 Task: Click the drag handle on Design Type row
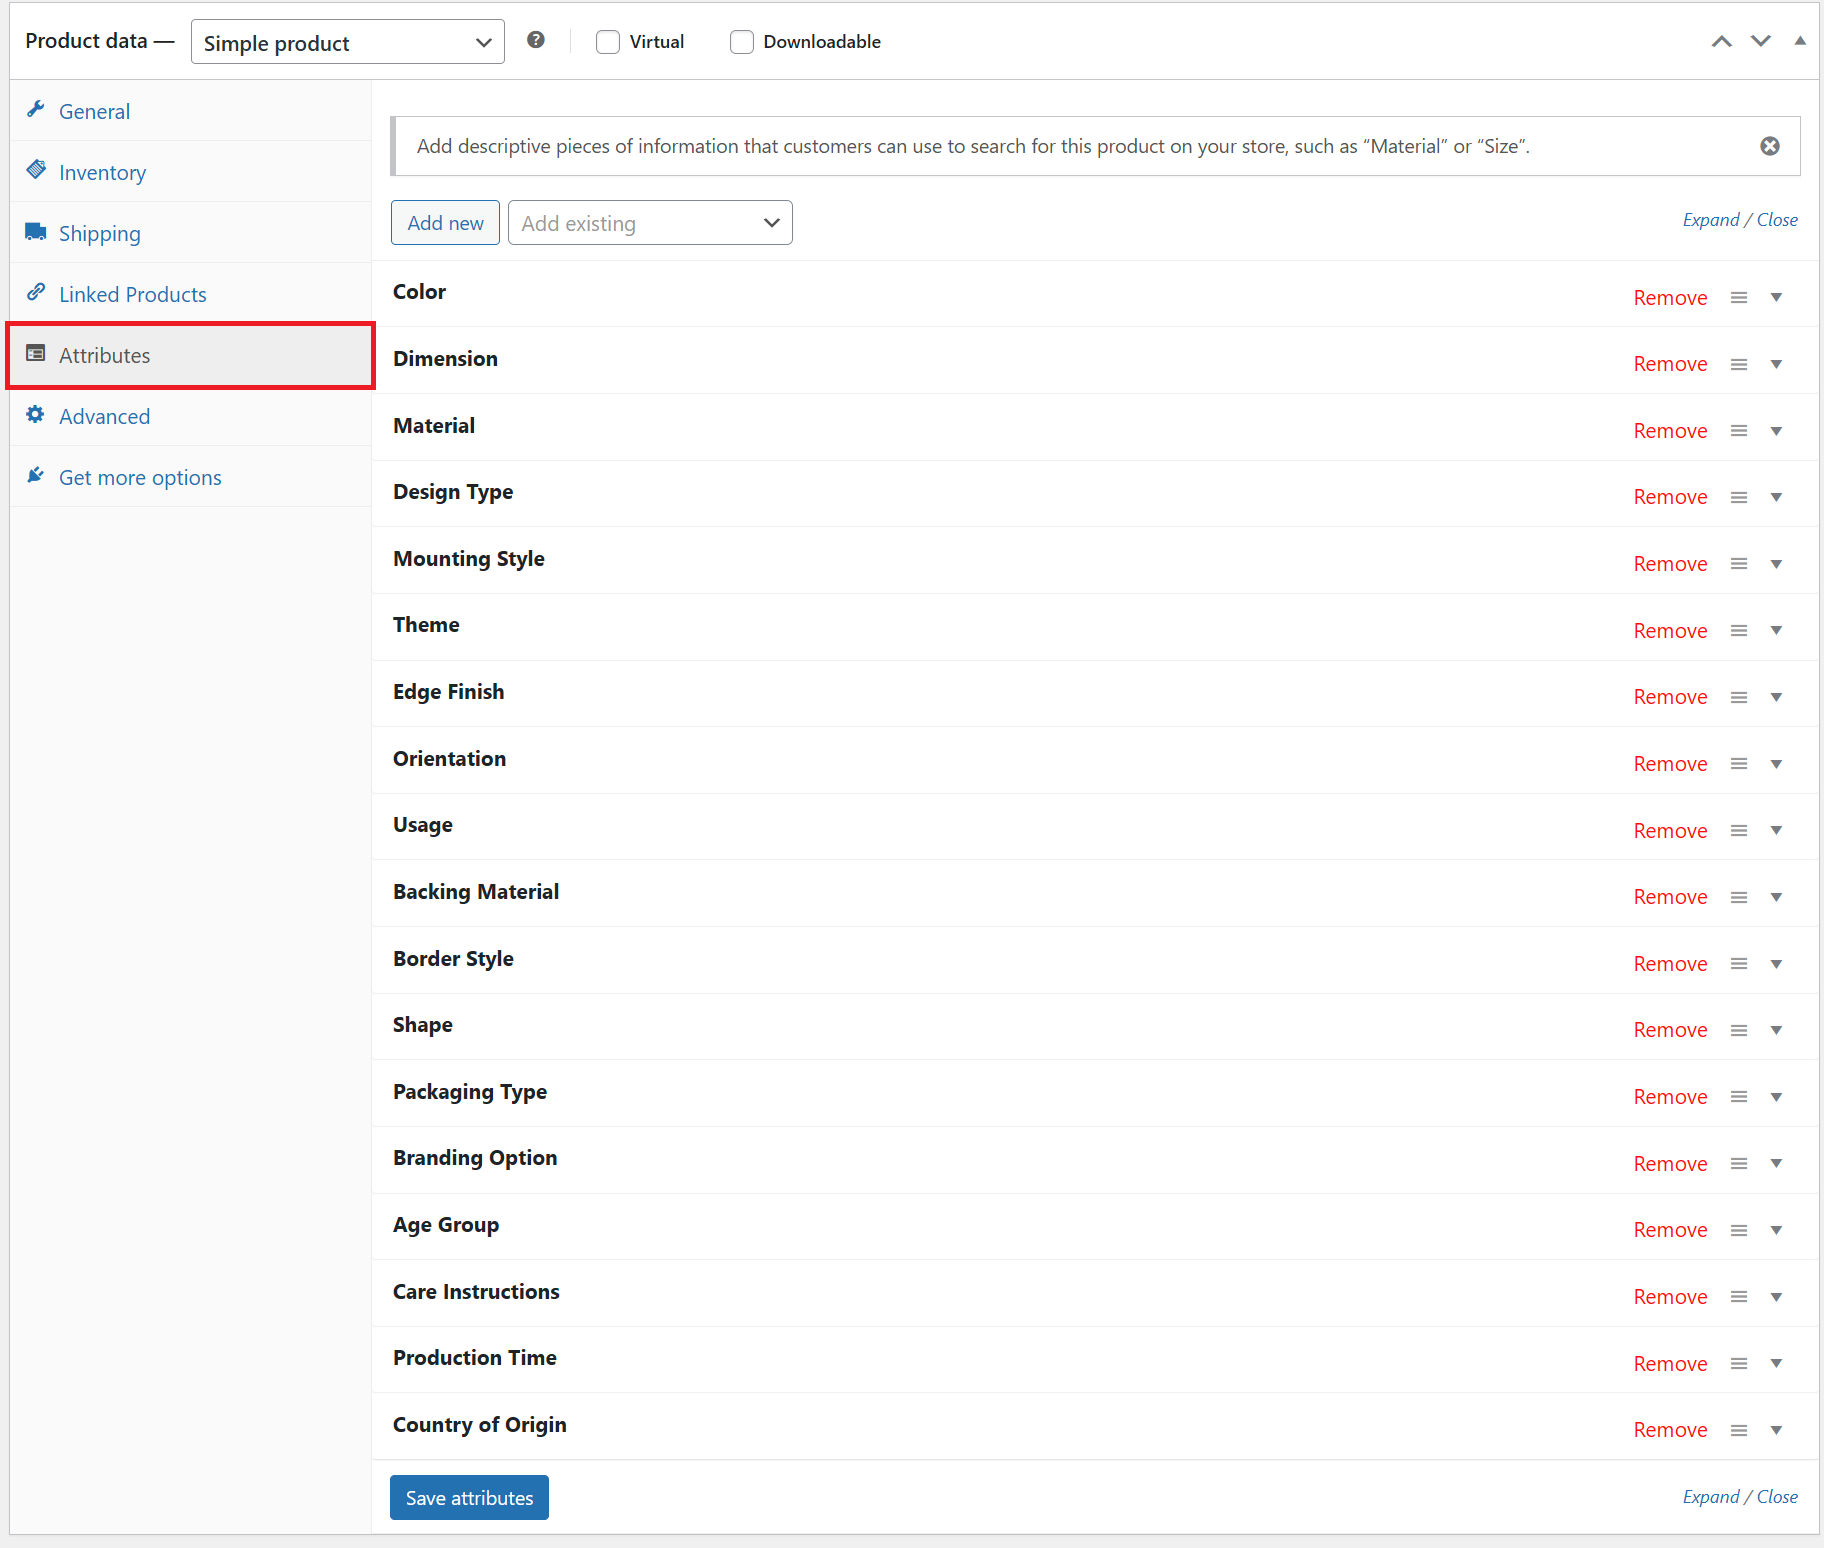click(x=1739, y=497)
